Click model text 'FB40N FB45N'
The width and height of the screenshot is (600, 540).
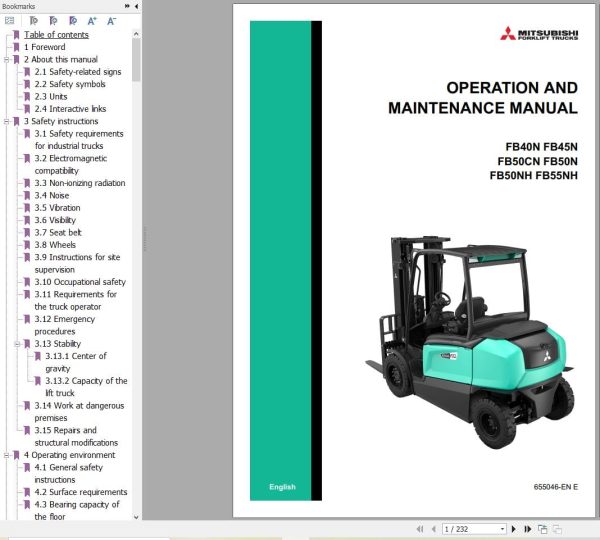click(541, 147)
